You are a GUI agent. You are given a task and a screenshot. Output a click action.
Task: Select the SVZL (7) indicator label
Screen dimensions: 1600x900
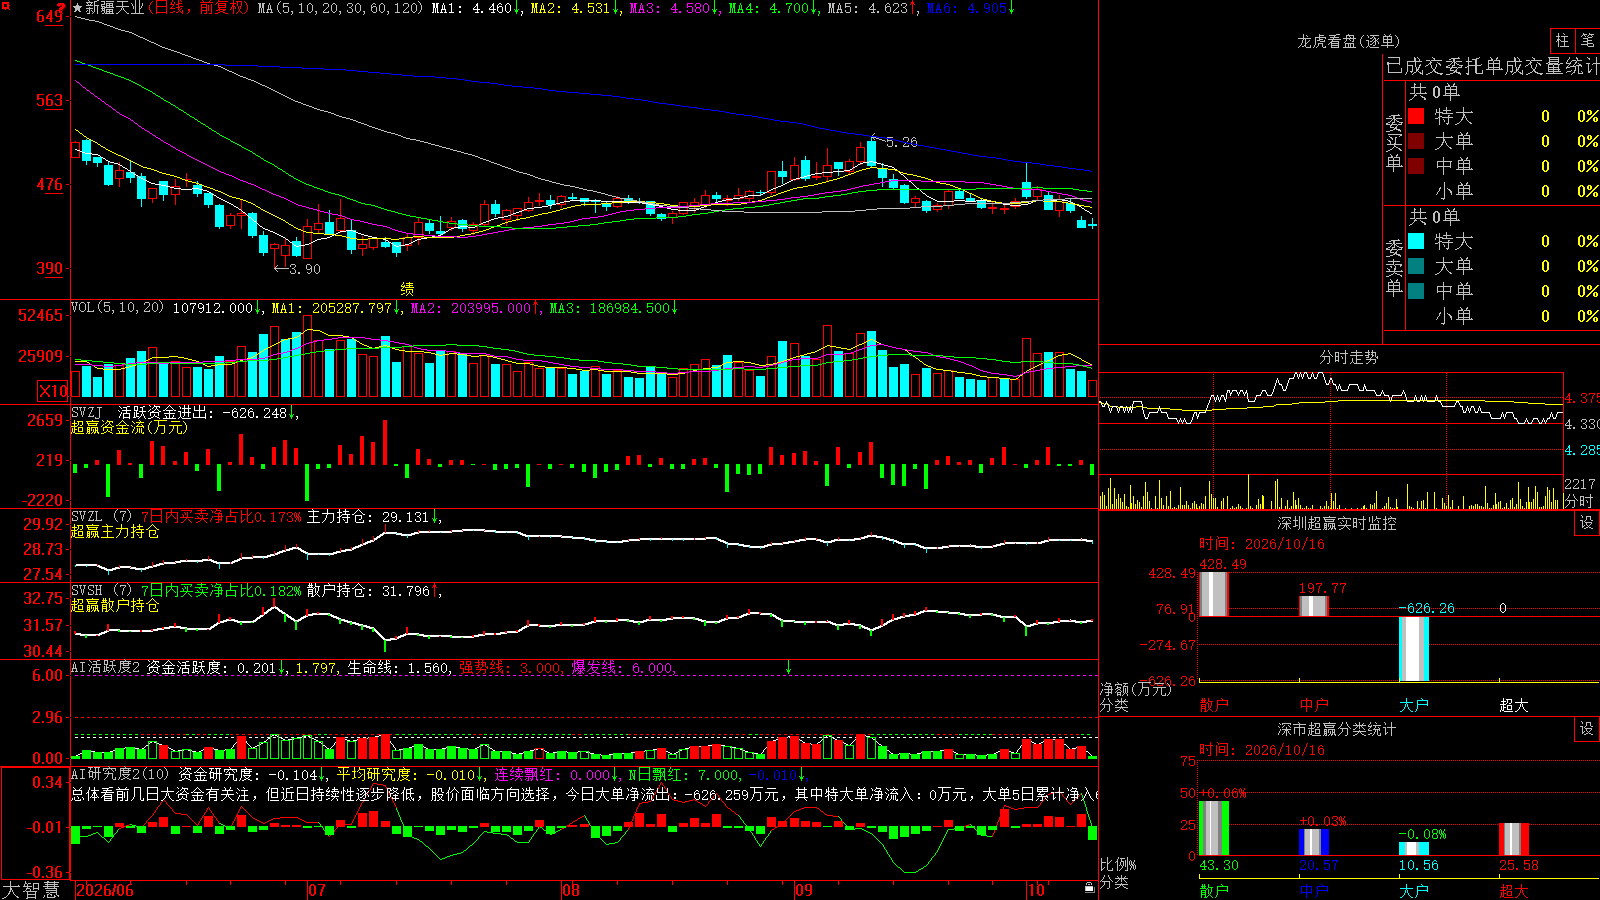point(102,516)
